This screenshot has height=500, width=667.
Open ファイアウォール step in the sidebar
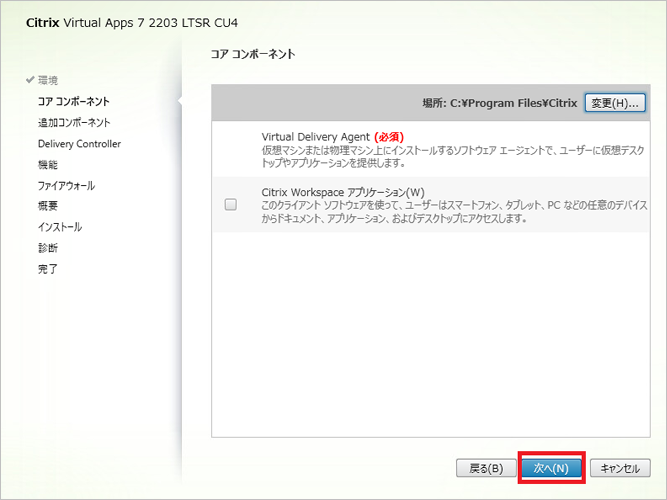(x=66, y=186)
